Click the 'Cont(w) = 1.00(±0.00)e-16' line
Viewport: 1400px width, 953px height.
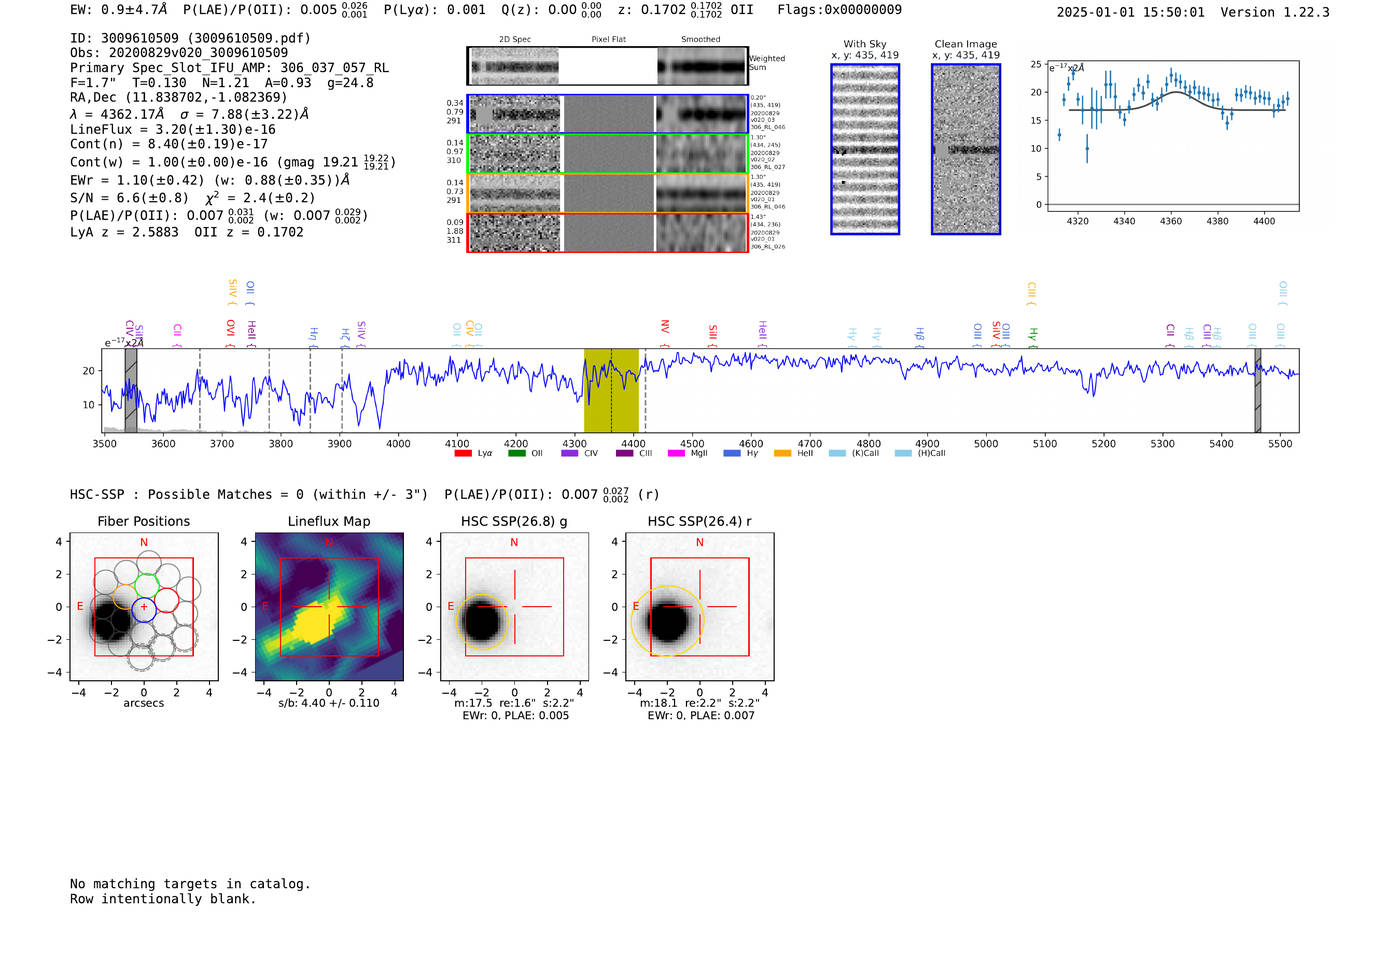(x=232, y=161)
